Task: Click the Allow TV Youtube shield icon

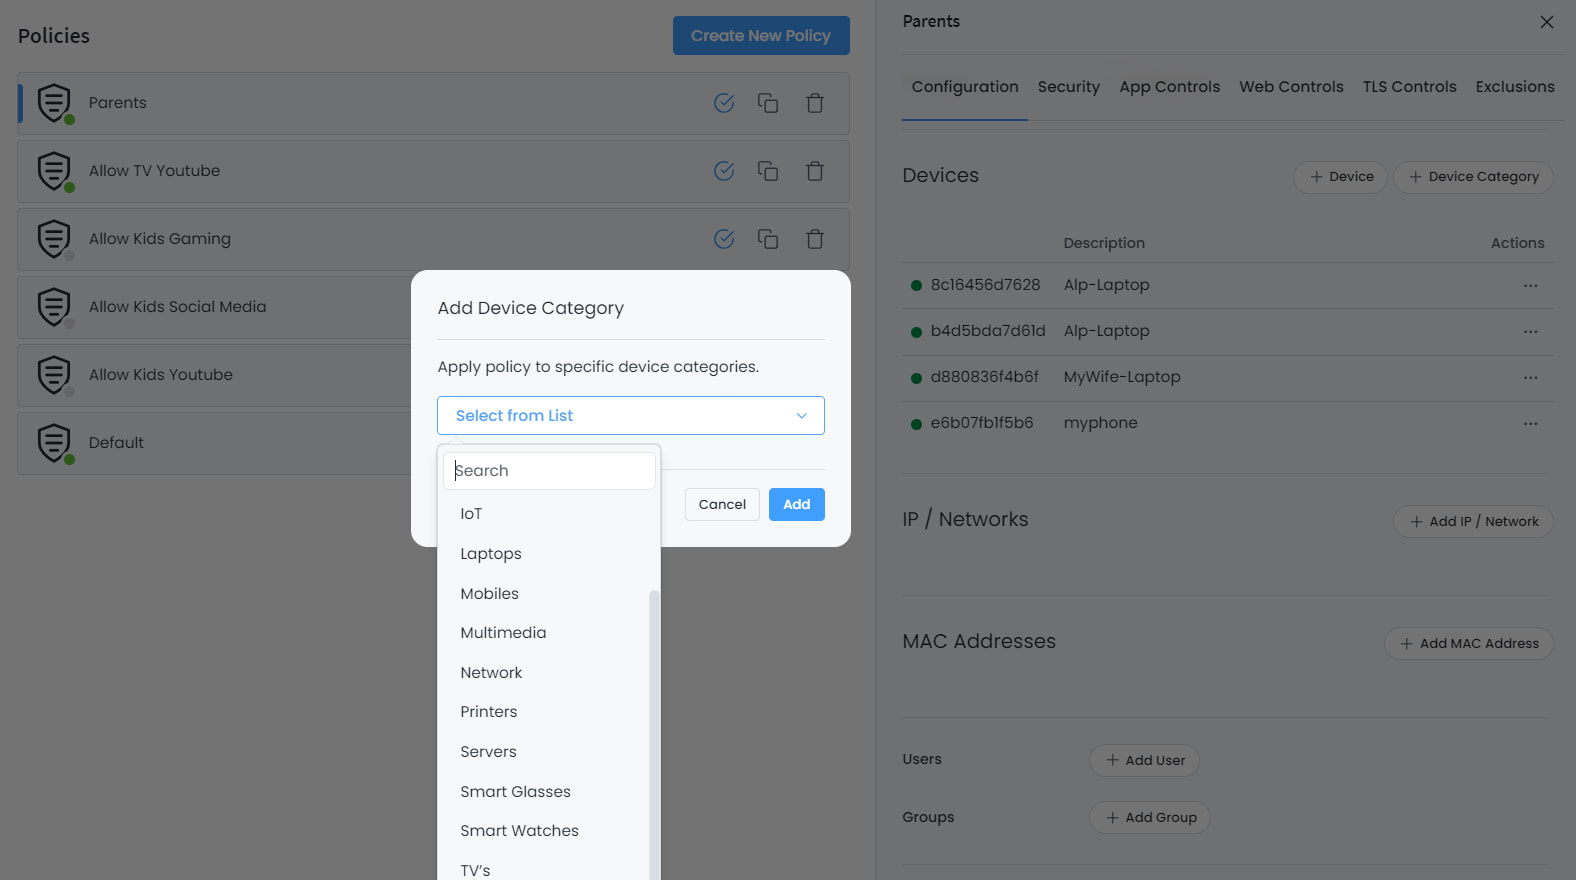Action: click(54, 171)
